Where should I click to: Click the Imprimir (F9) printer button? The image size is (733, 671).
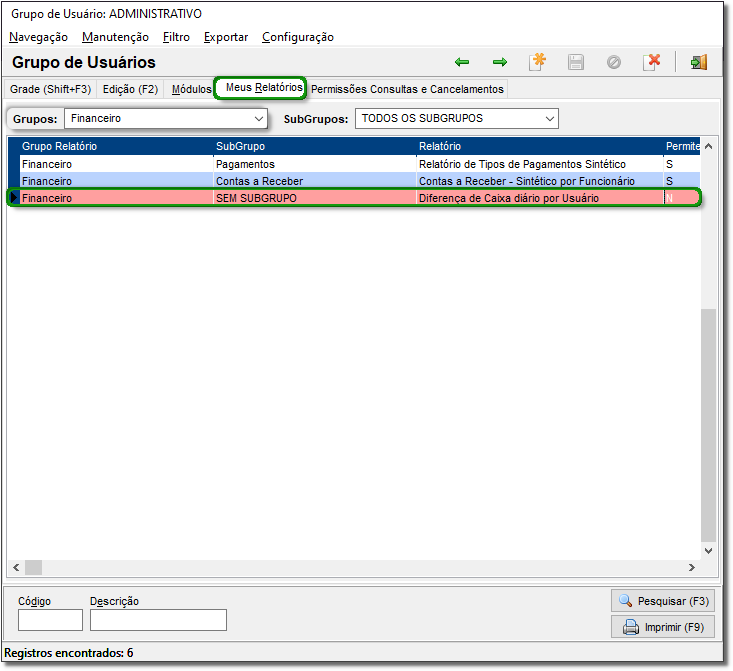[x=663, y=627]
